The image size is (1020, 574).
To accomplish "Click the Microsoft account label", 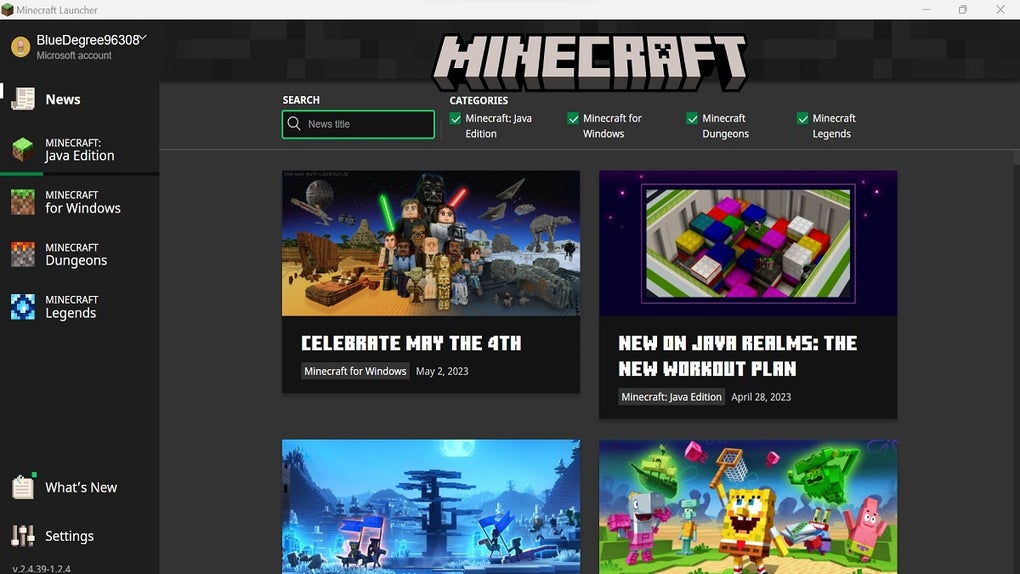I will point(74,55).
